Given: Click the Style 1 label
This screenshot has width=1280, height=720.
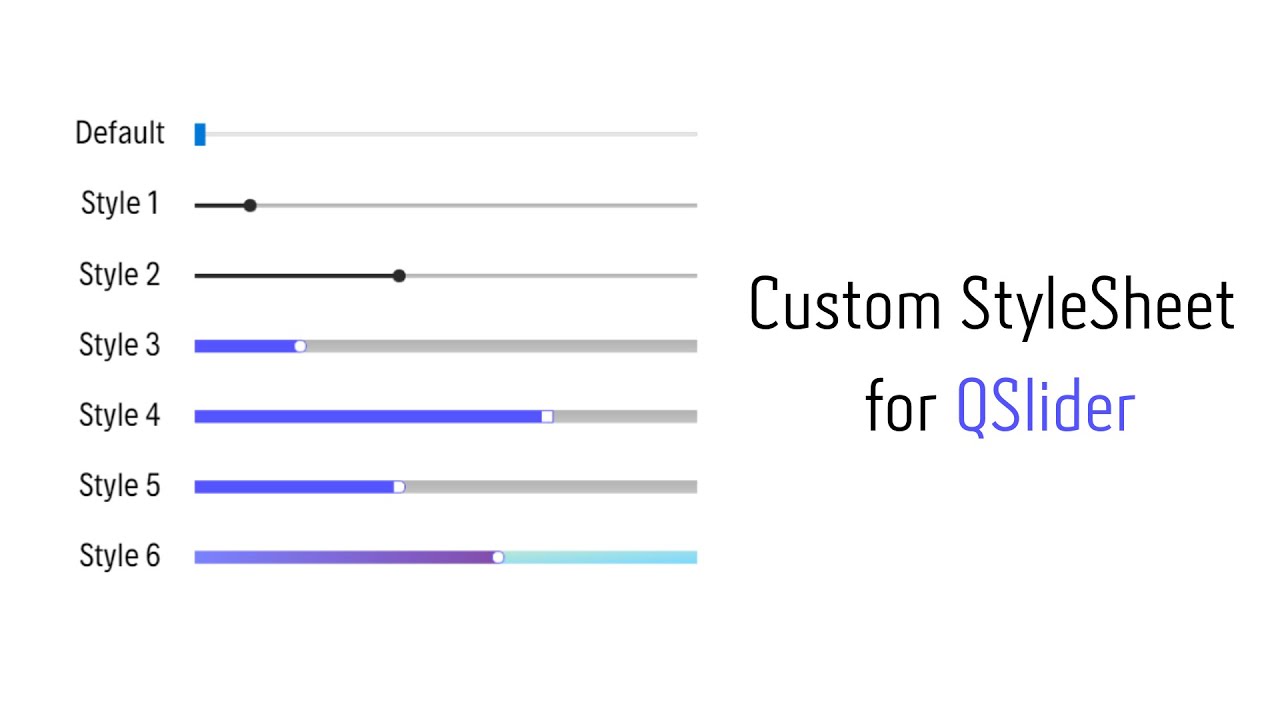Looking at the screenshot, I should (x=120, y=204).
